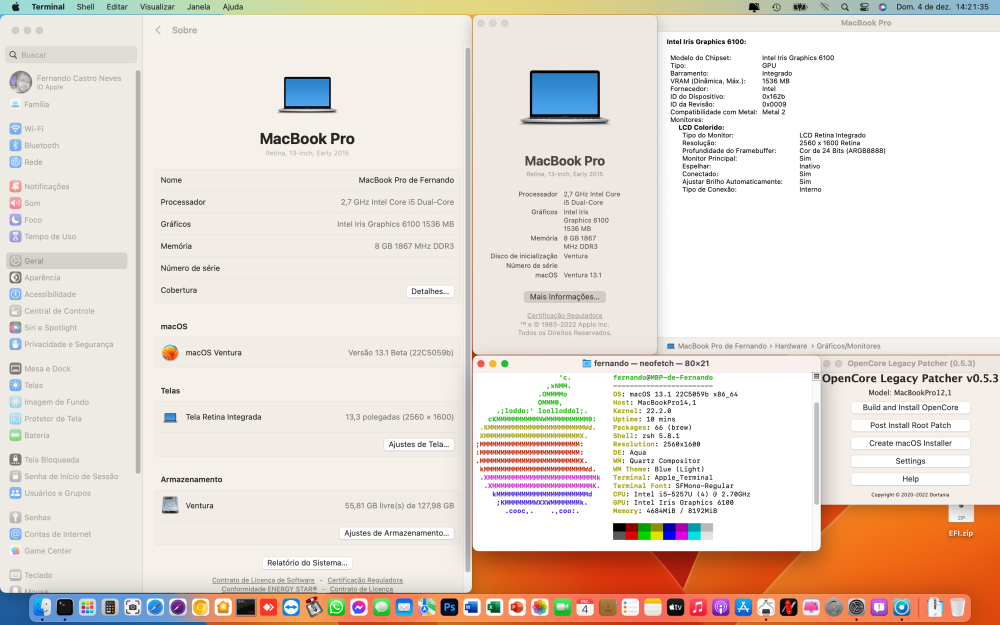
Task: Open Spotlight search in menu bar
Action: 844,7
